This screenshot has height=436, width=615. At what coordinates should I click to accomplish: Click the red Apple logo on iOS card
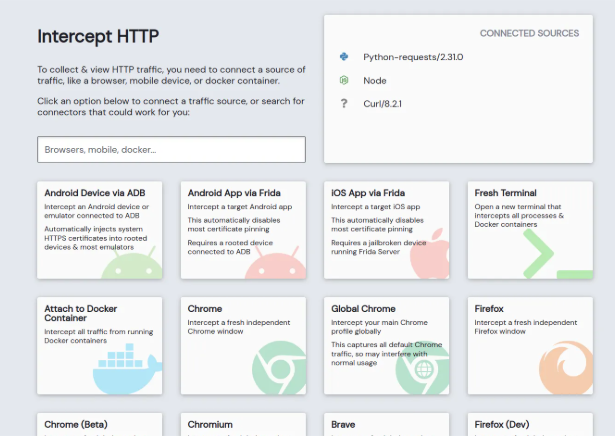coord(429,253)
